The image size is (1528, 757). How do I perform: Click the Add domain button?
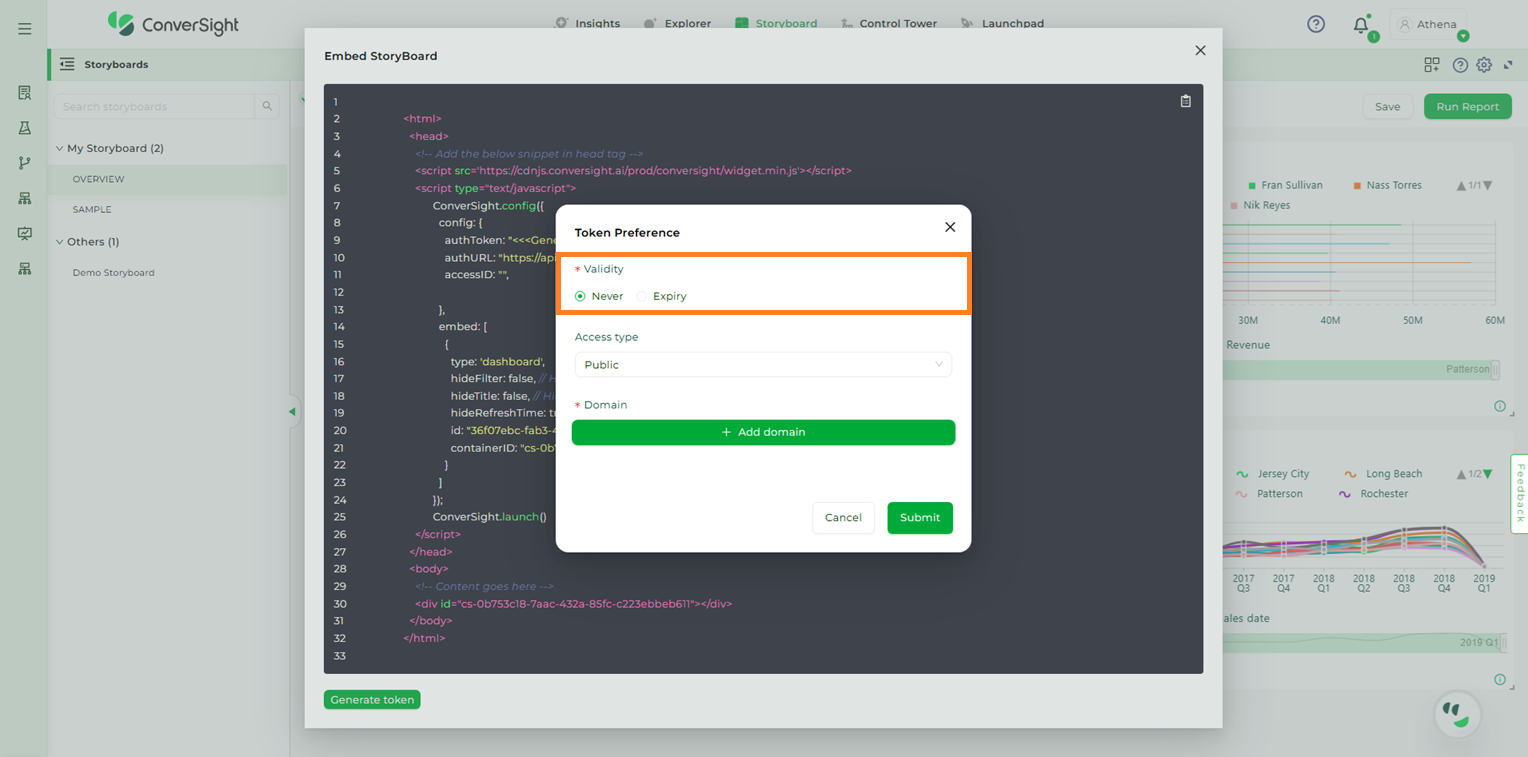763,432
